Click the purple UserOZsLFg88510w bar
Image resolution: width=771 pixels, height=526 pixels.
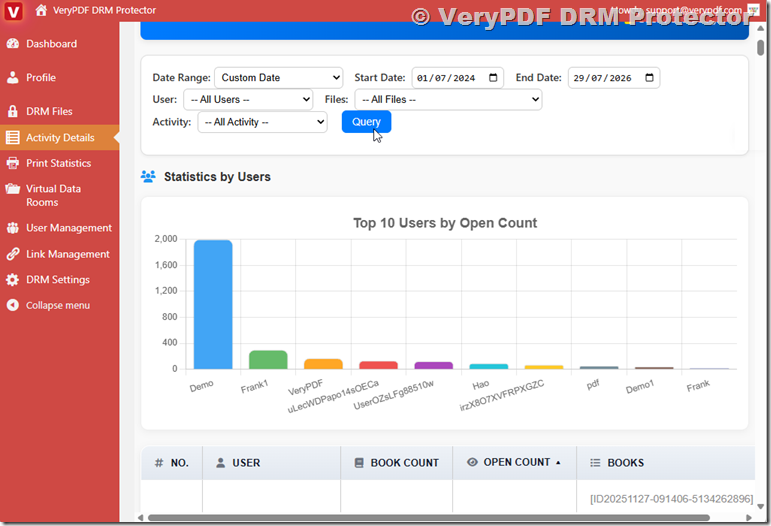[433, 366]
